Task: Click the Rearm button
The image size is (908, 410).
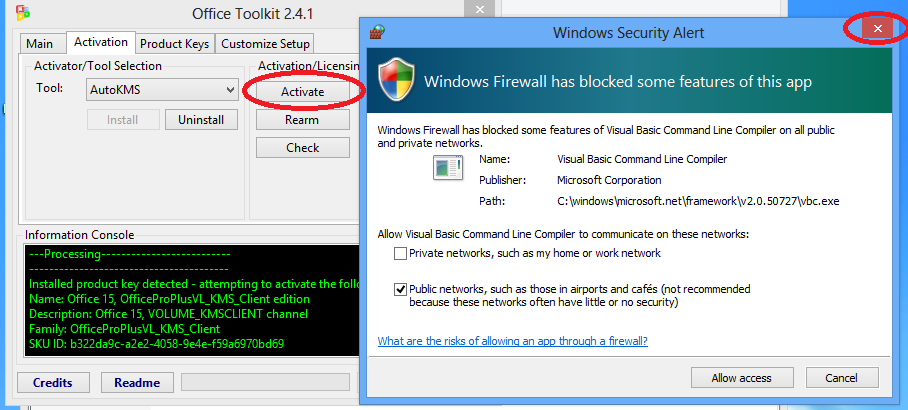Action: [302, 120]
